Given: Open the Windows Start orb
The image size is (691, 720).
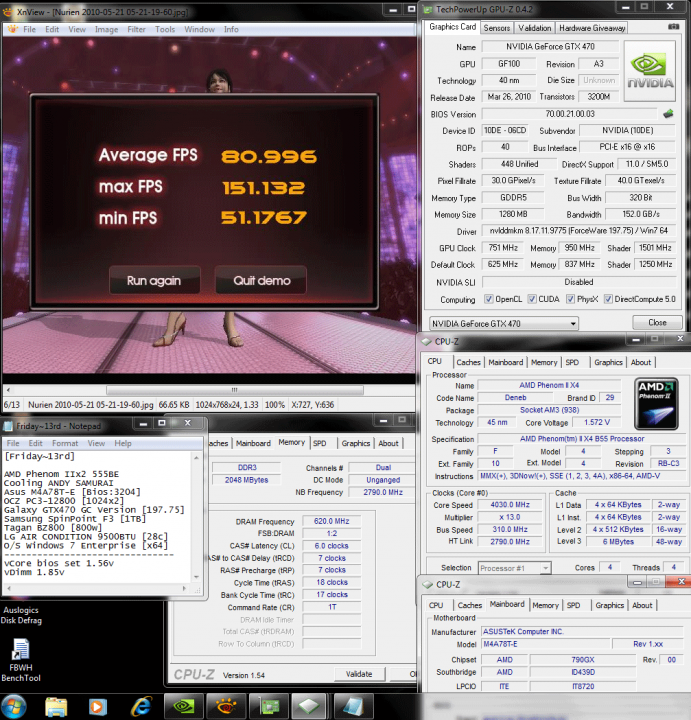Looking at the screenshot, I should (14, 706).
